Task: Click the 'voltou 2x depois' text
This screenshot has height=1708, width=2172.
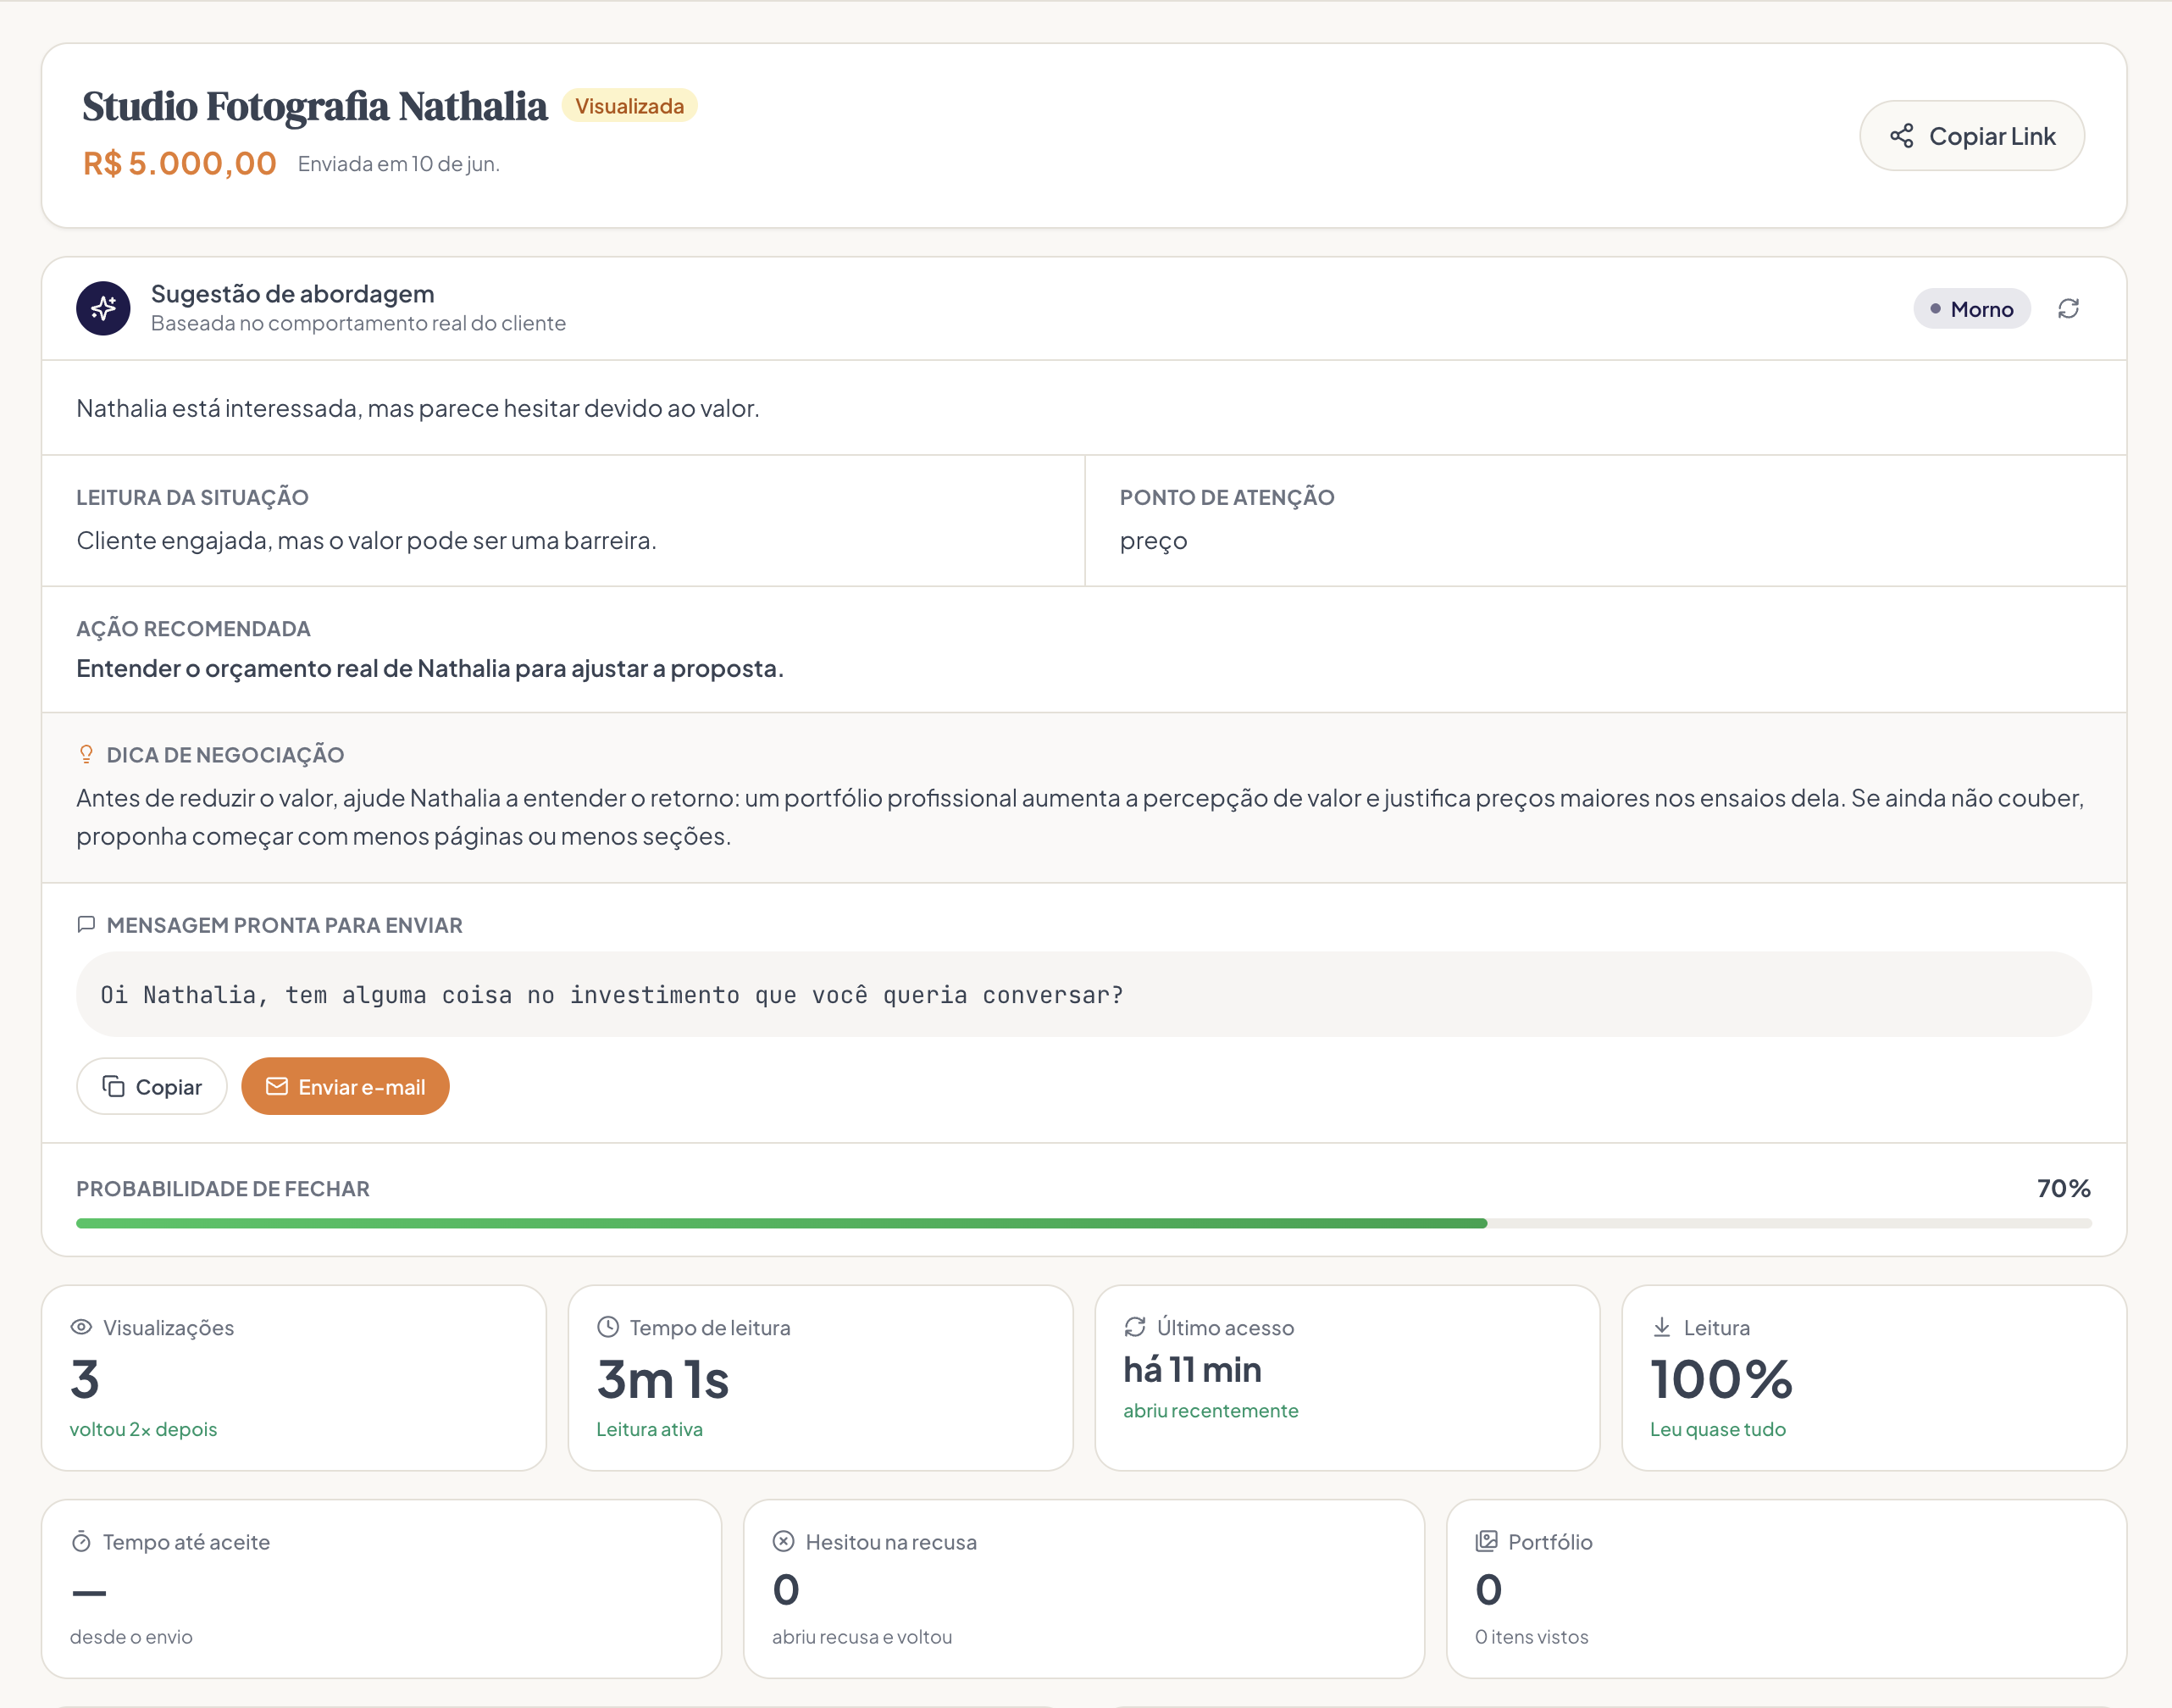Action: click(143, 1429)
